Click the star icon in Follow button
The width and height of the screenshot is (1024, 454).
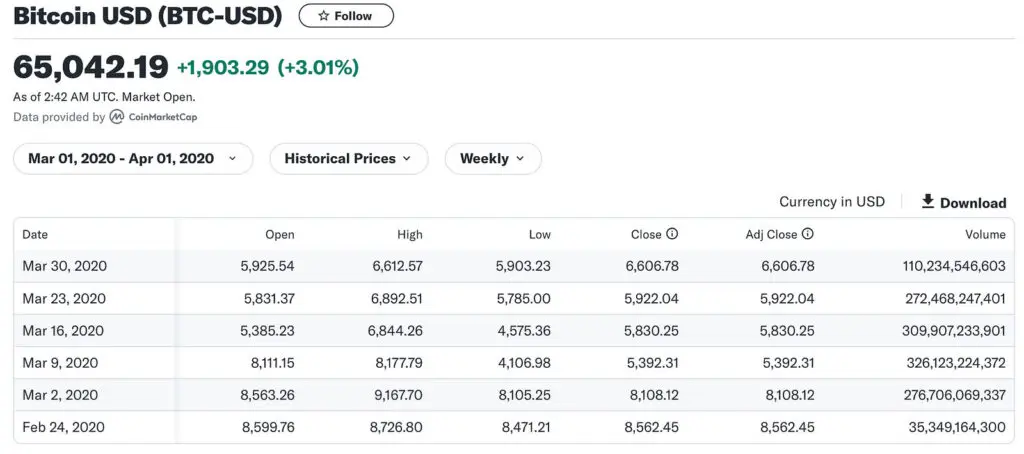pos(323,16)
